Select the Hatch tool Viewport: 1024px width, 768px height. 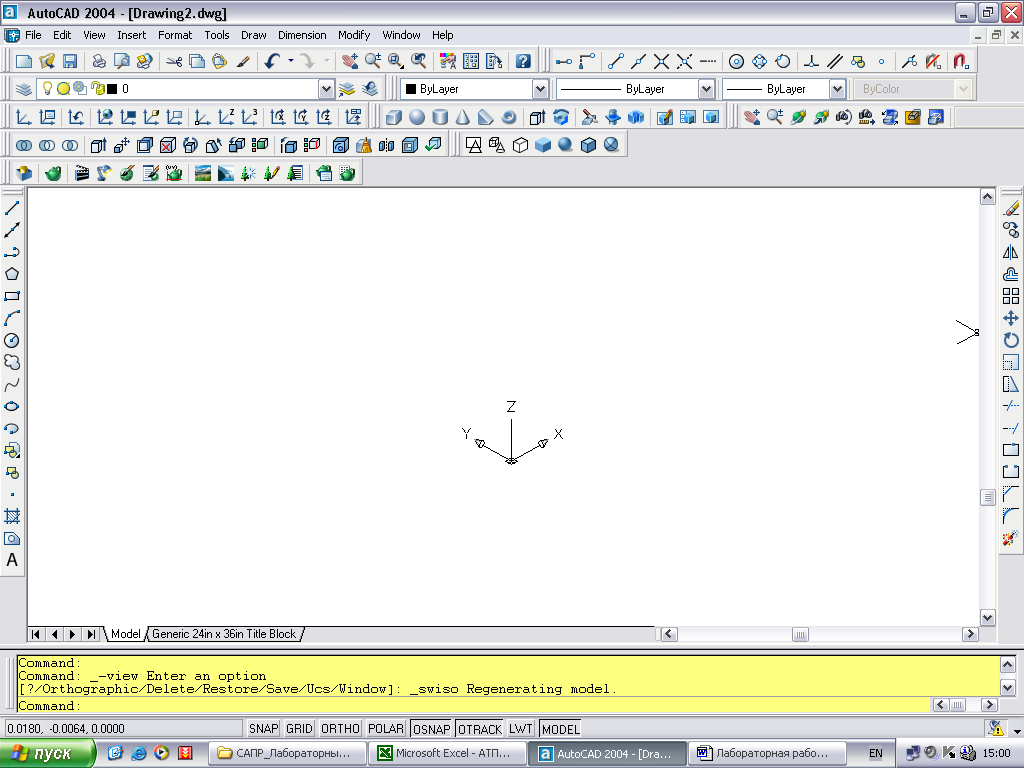point(12,517)
